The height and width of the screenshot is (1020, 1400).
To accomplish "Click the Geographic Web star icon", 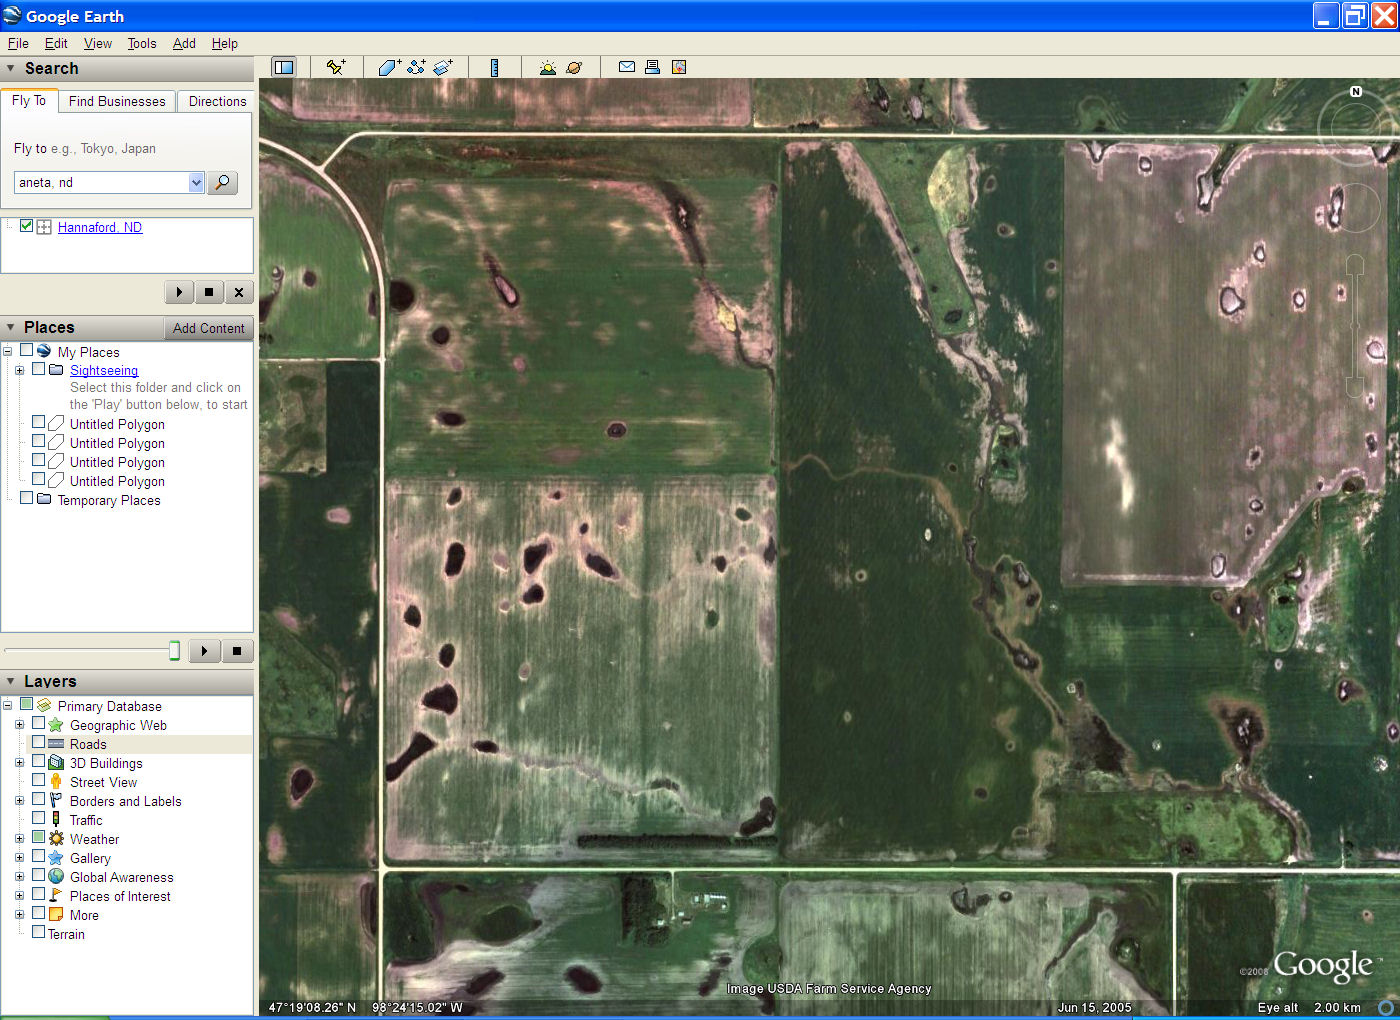I will pos(56,724).
